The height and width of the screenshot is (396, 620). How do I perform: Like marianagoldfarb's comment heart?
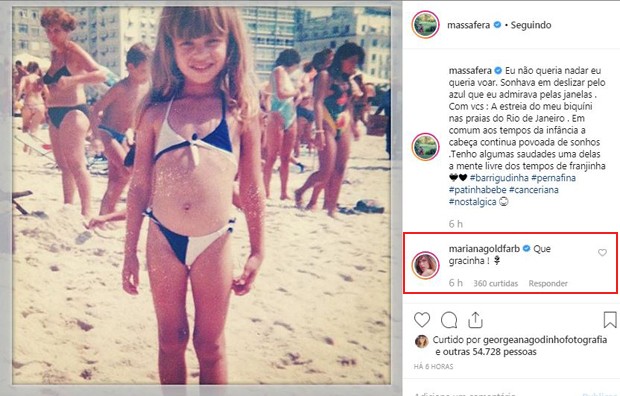tap(602, 252)
